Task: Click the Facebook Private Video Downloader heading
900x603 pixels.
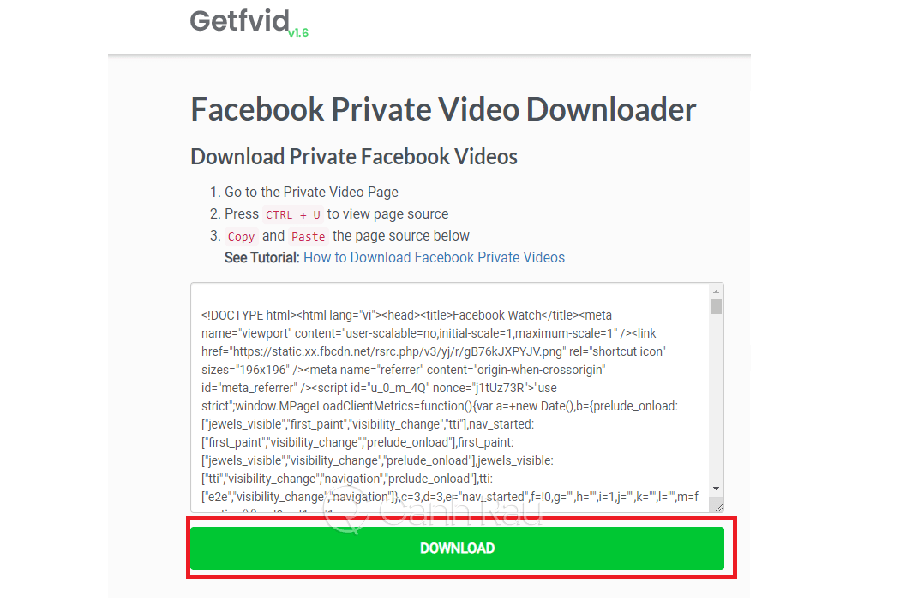Action: (443, 110)
